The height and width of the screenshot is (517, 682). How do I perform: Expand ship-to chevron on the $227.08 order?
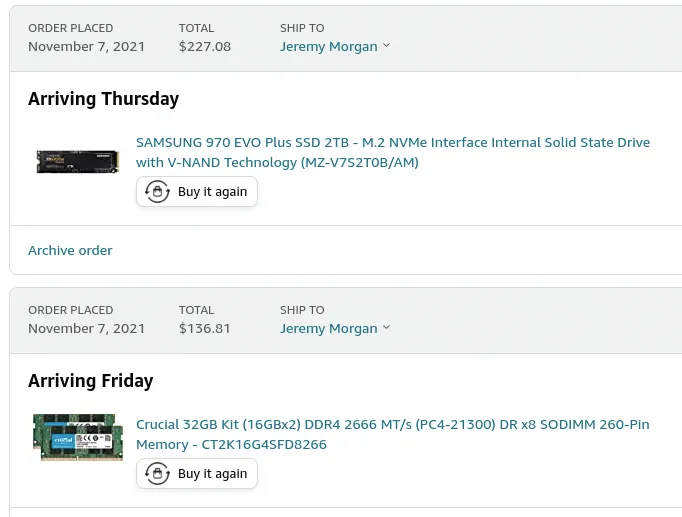tap(387, 46)
